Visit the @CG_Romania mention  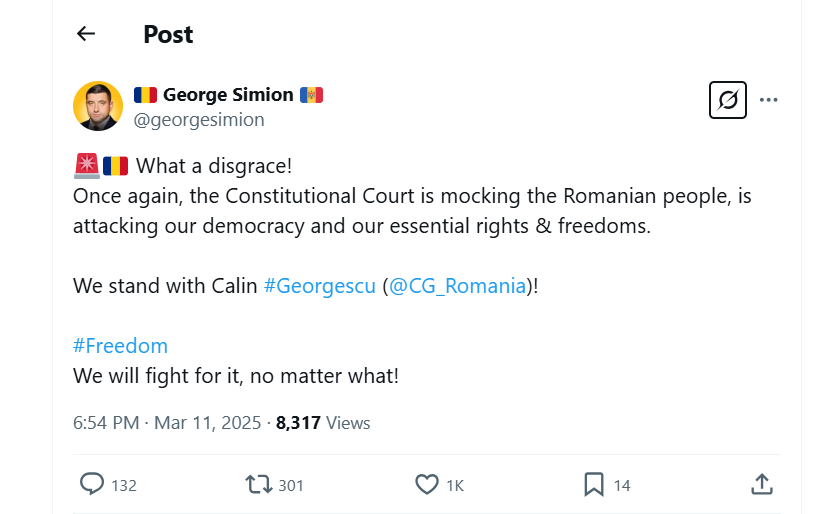(457, 286)
